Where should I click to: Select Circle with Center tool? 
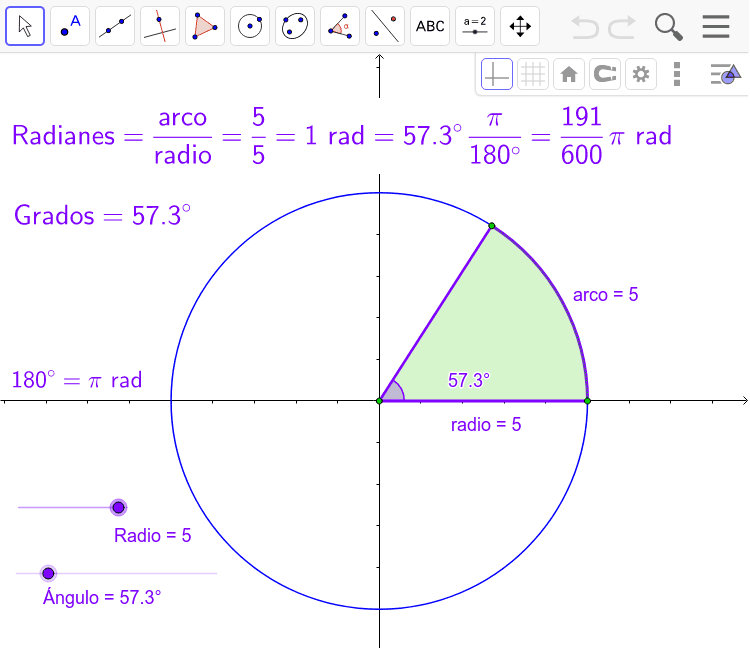coord(250,26)
